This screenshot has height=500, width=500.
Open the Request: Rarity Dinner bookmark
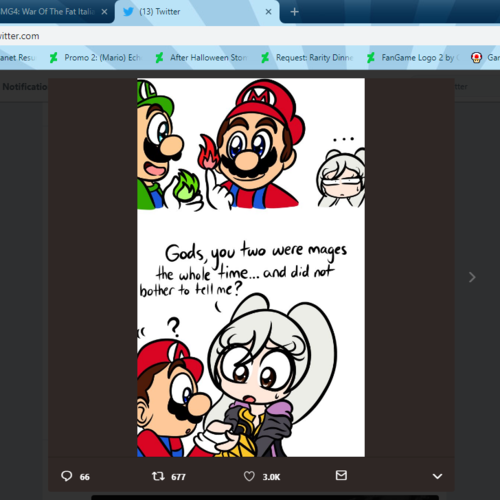click(x=307, y=58)
